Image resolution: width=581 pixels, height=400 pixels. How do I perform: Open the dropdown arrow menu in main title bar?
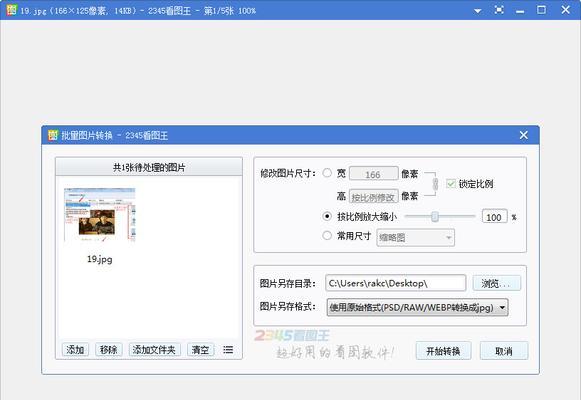[x=478, y=11]
